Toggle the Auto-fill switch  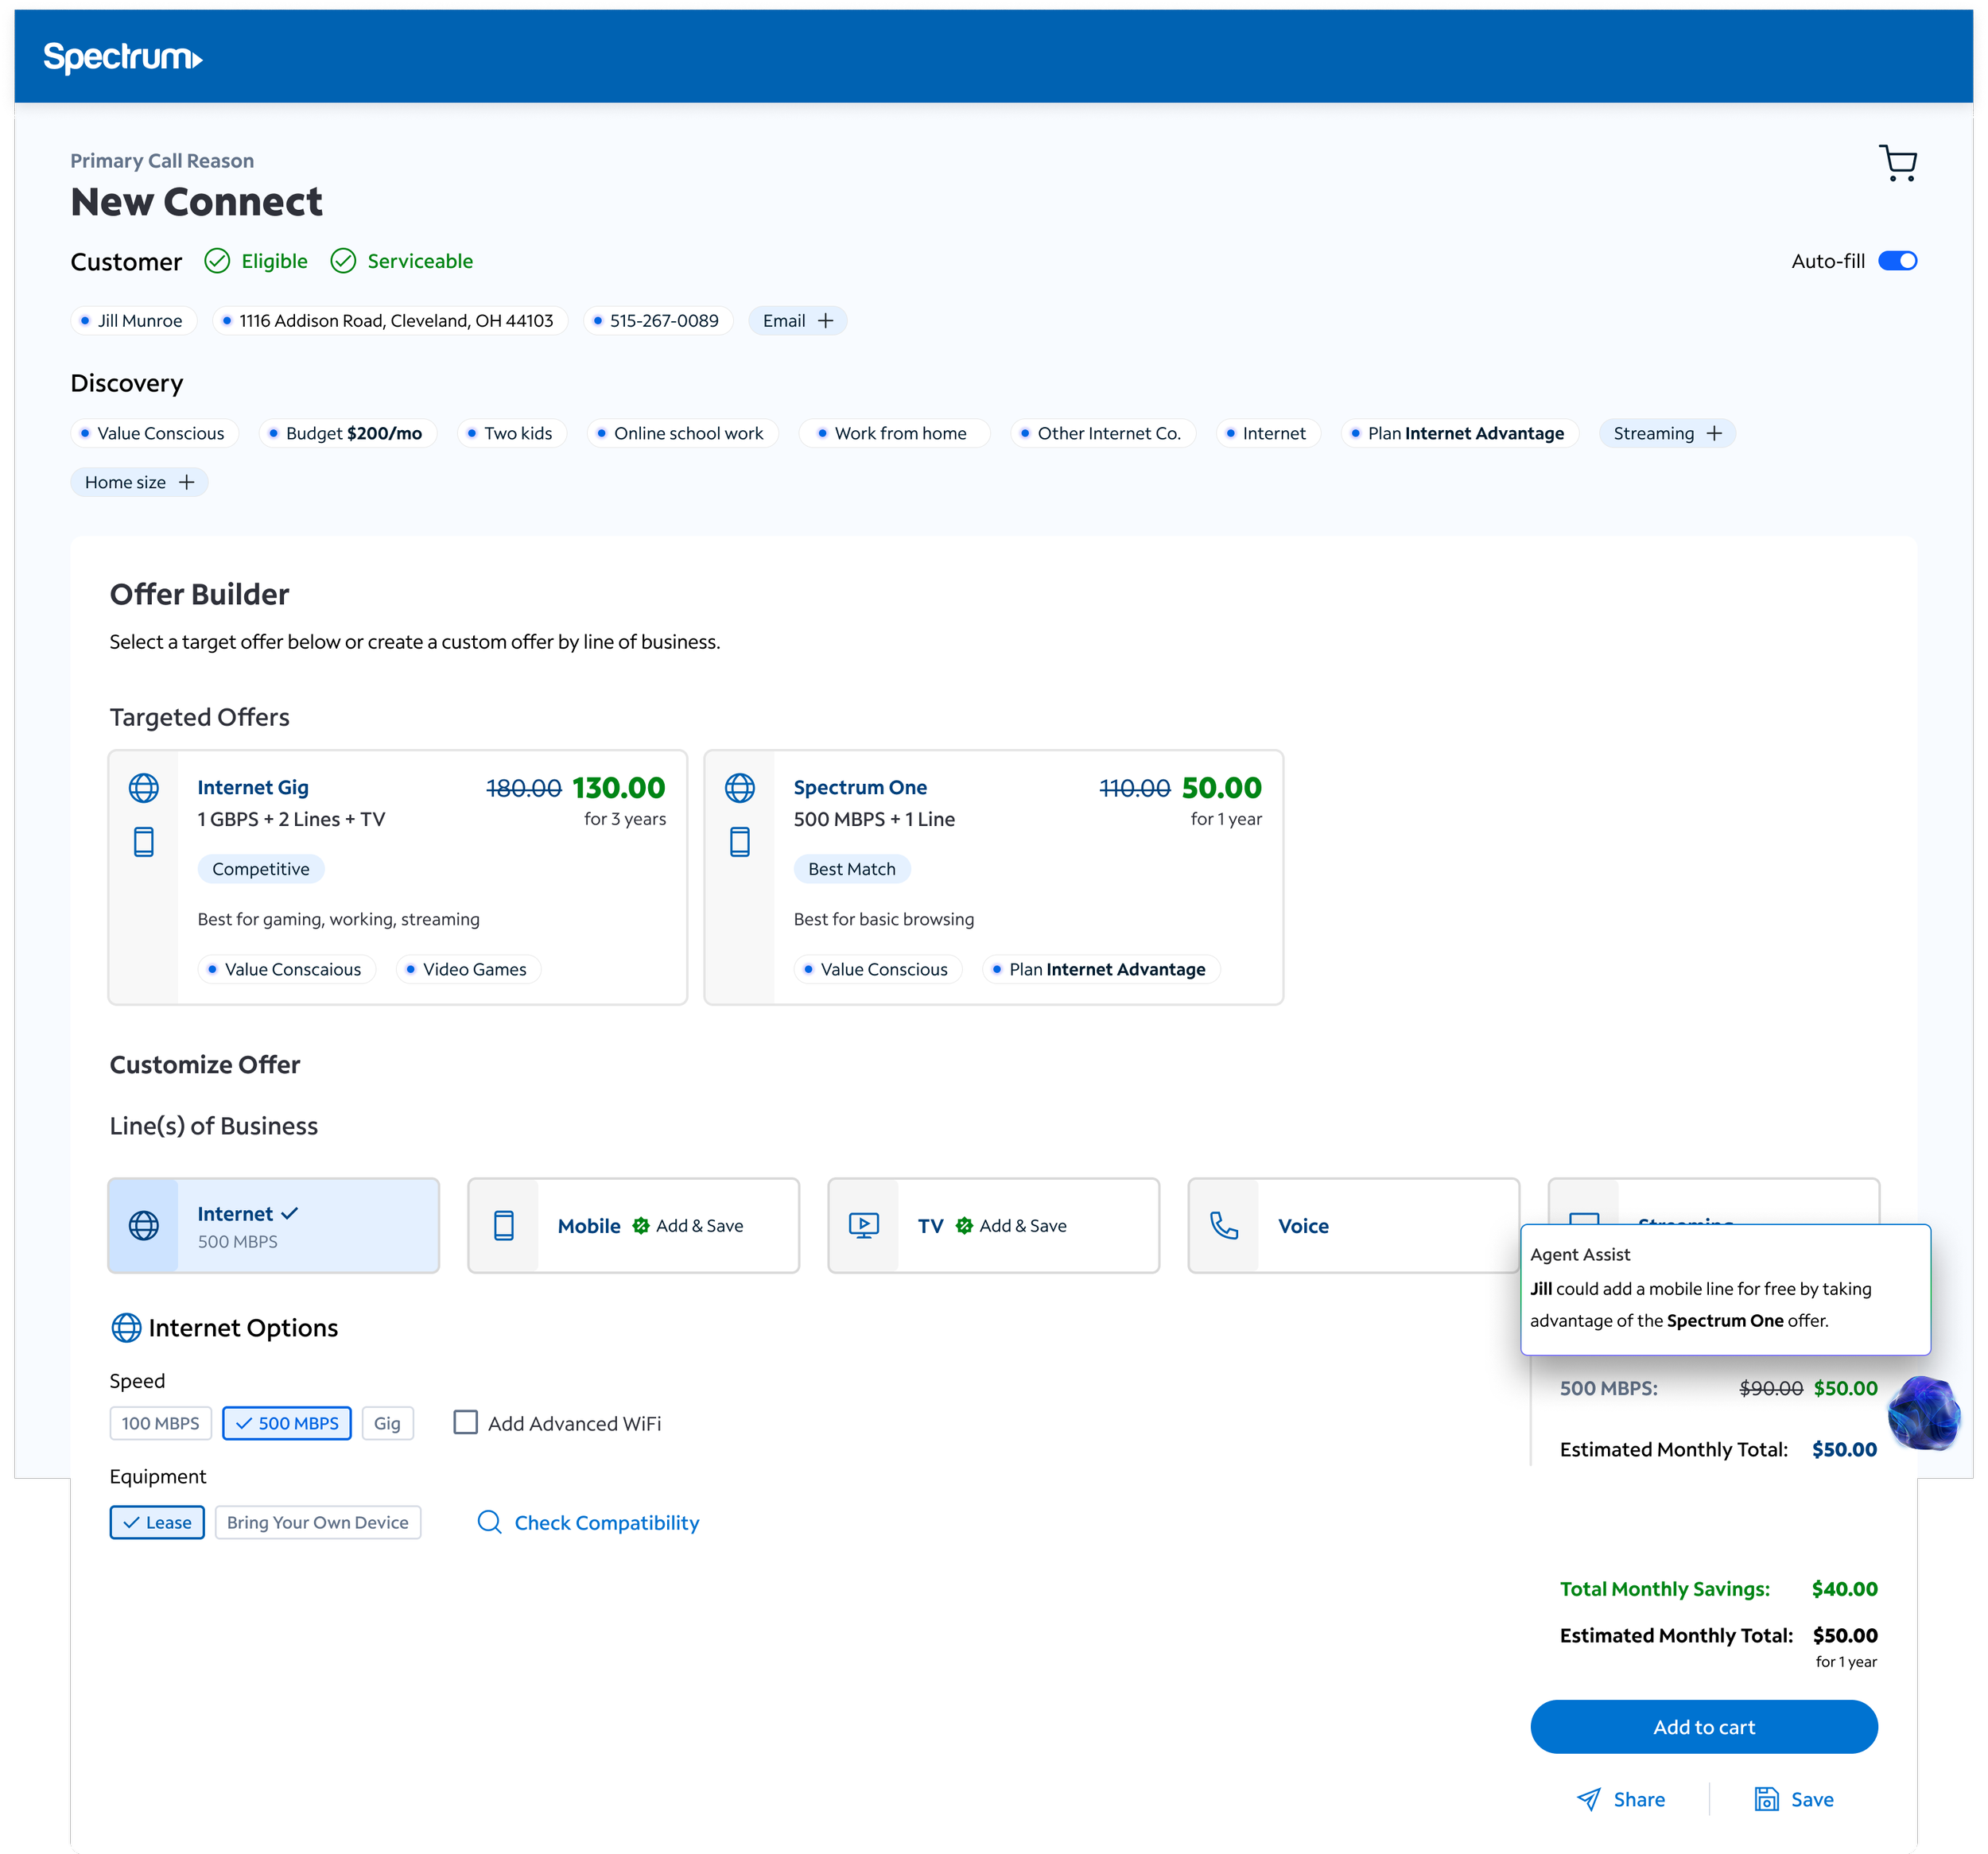pyautogui.click(x=1897, y=261)
